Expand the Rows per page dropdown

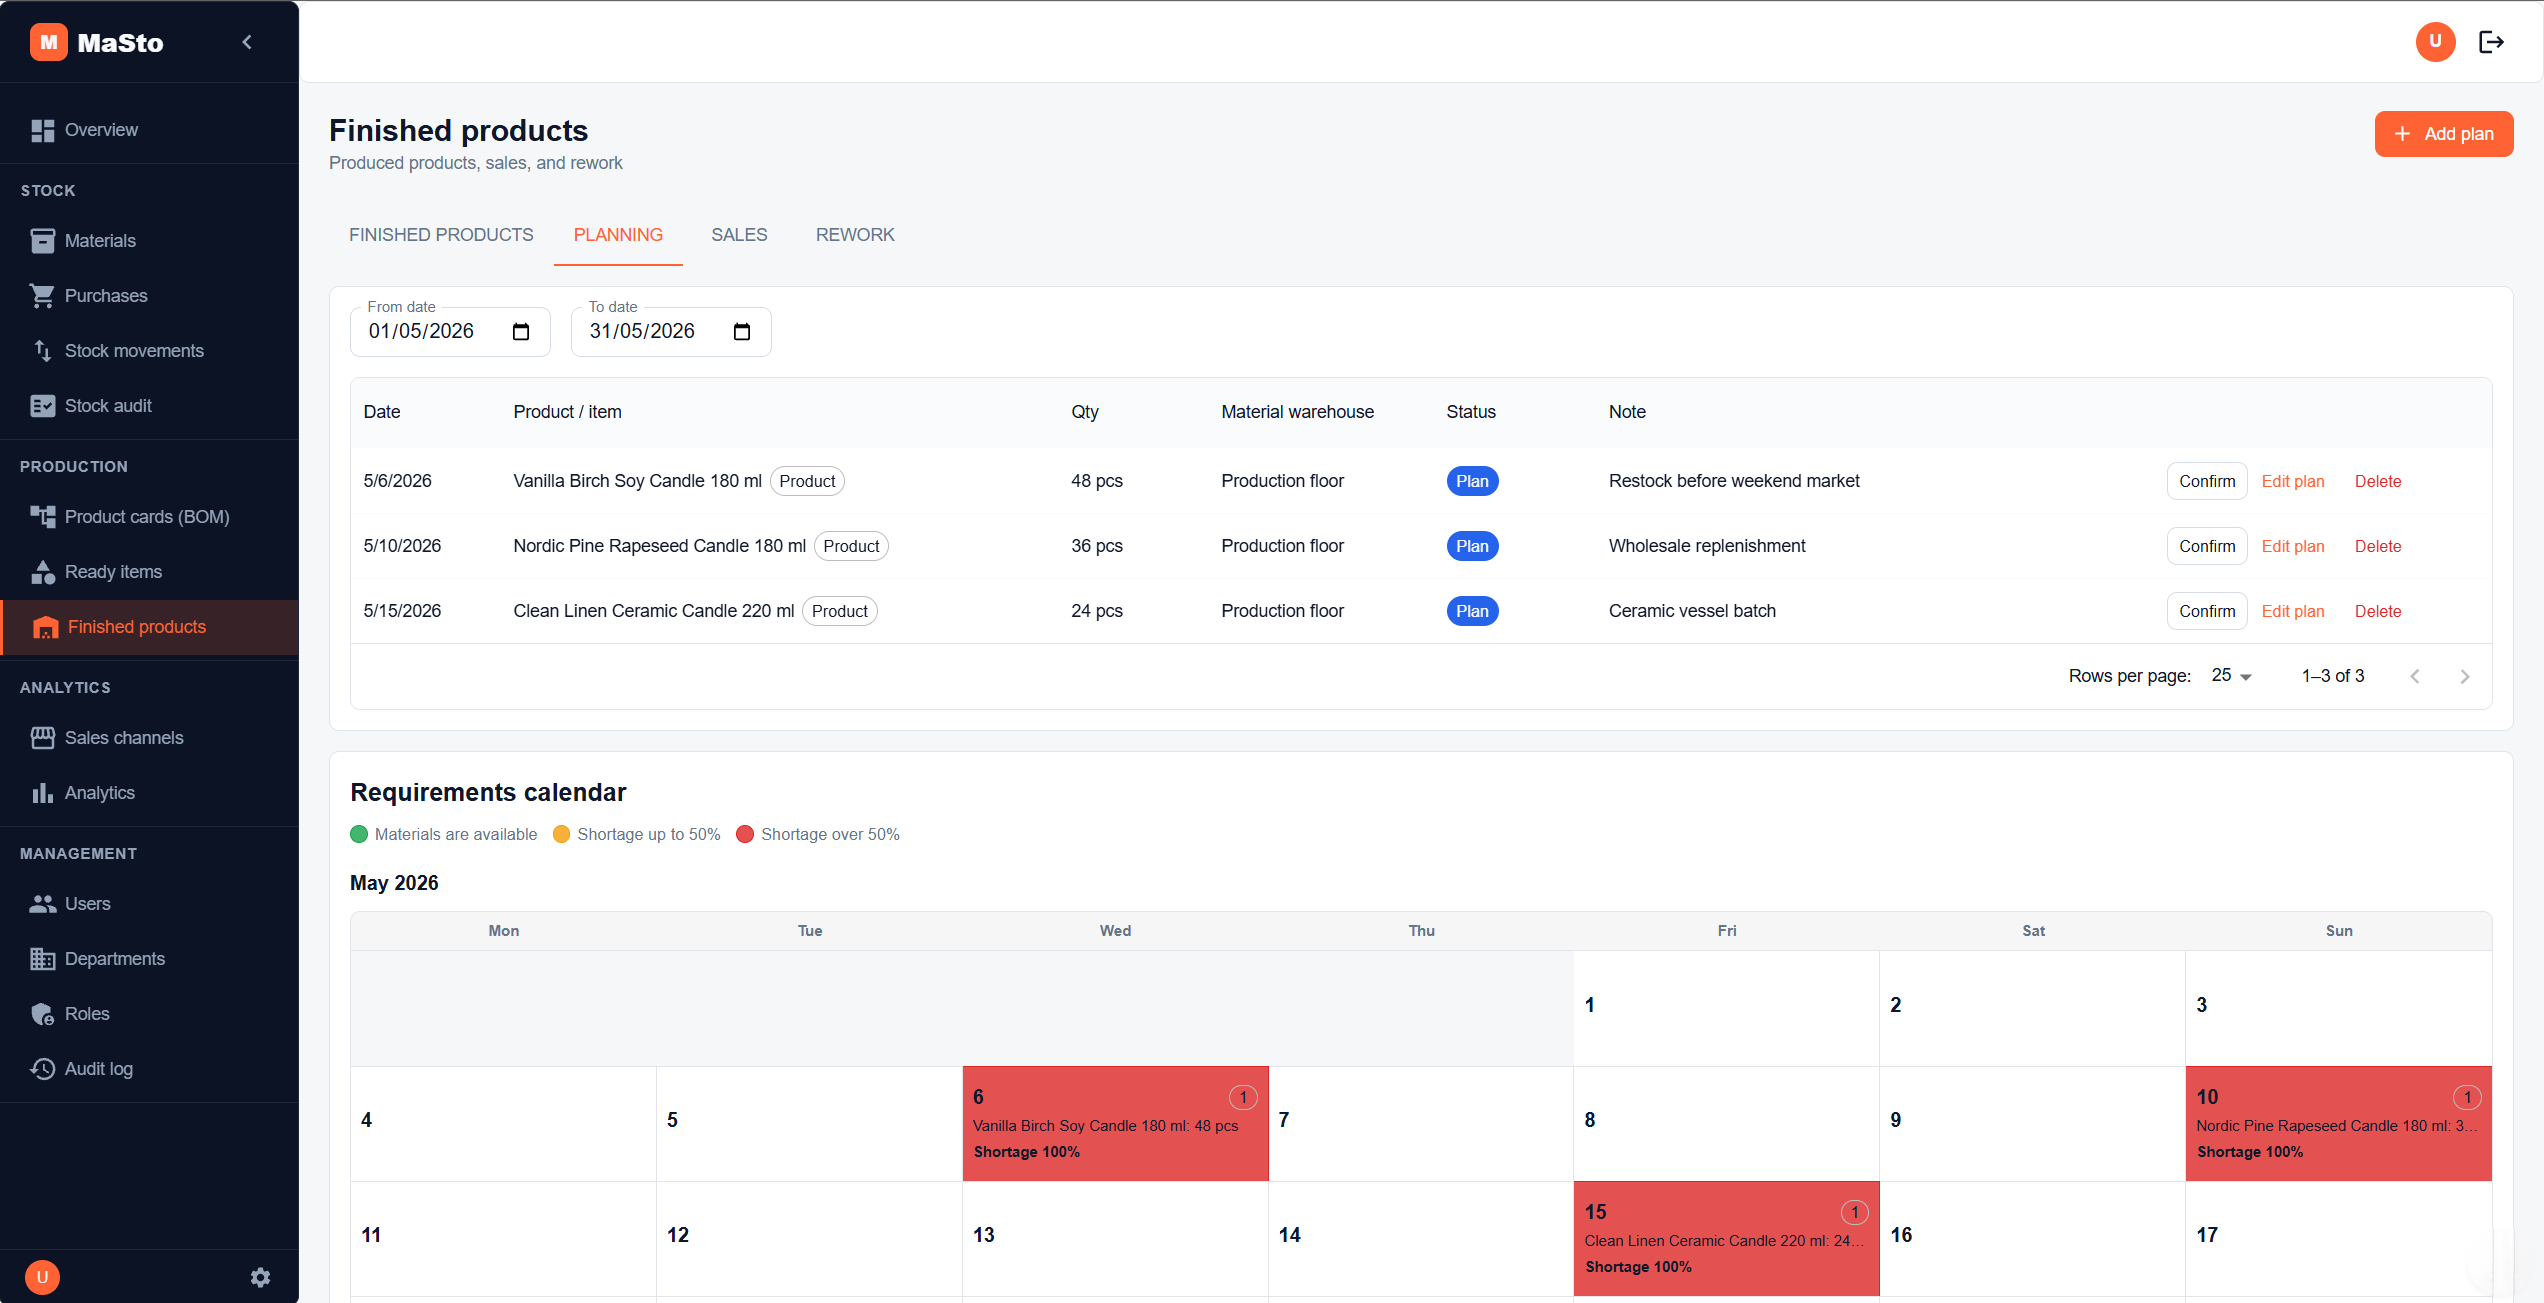click(x=2231, y=676)
